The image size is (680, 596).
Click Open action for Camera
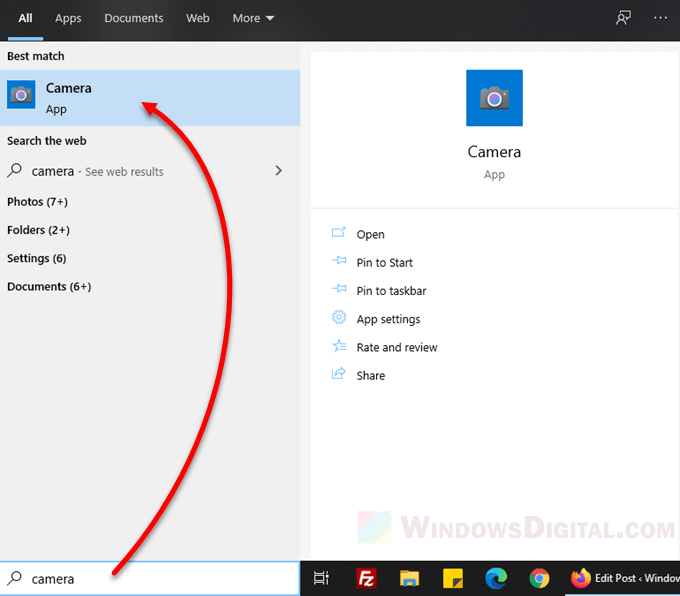(370, 234)
